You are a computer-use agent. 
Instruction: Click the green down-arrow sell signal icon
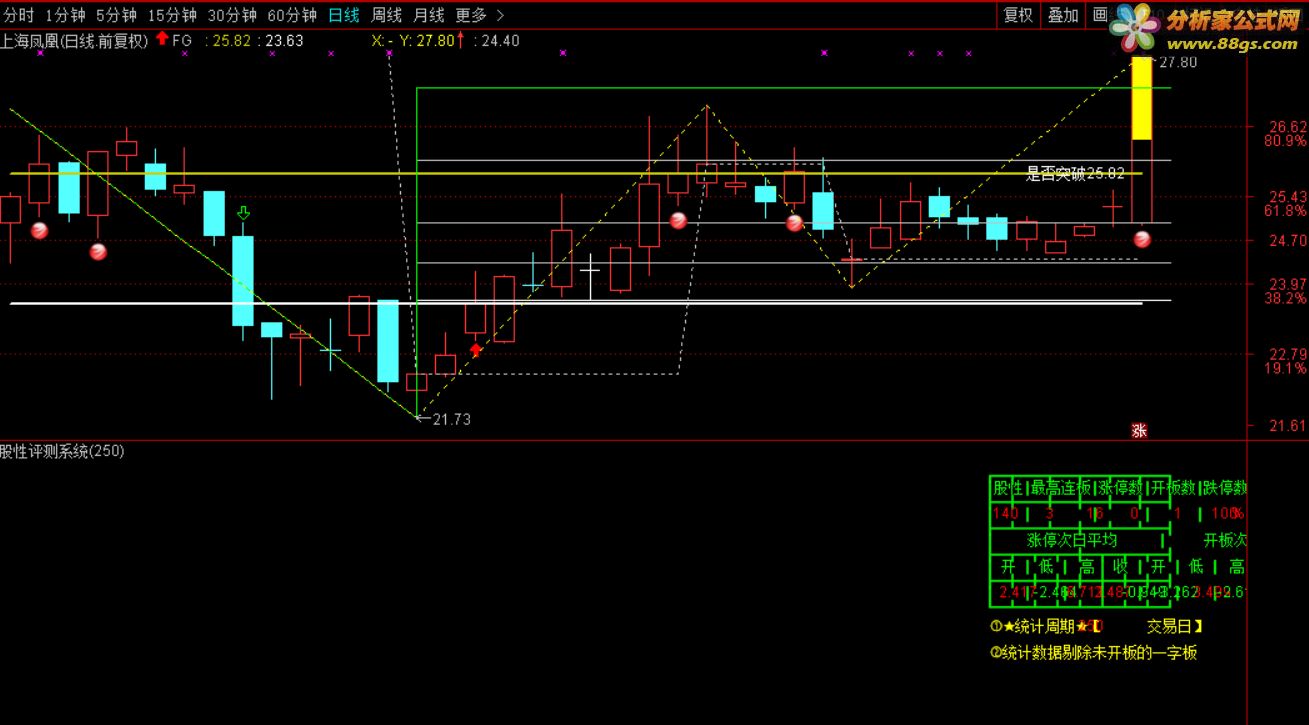(x=243, y=213)
